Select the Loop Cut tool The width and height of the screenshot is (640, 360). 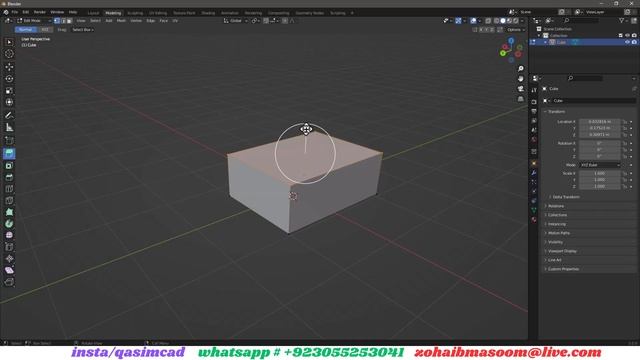point(9,189)
